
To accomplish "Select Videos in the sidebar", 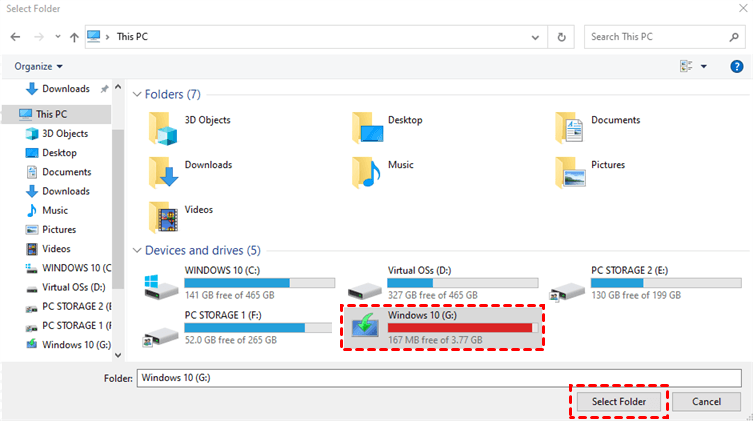I will pos(48,249).
